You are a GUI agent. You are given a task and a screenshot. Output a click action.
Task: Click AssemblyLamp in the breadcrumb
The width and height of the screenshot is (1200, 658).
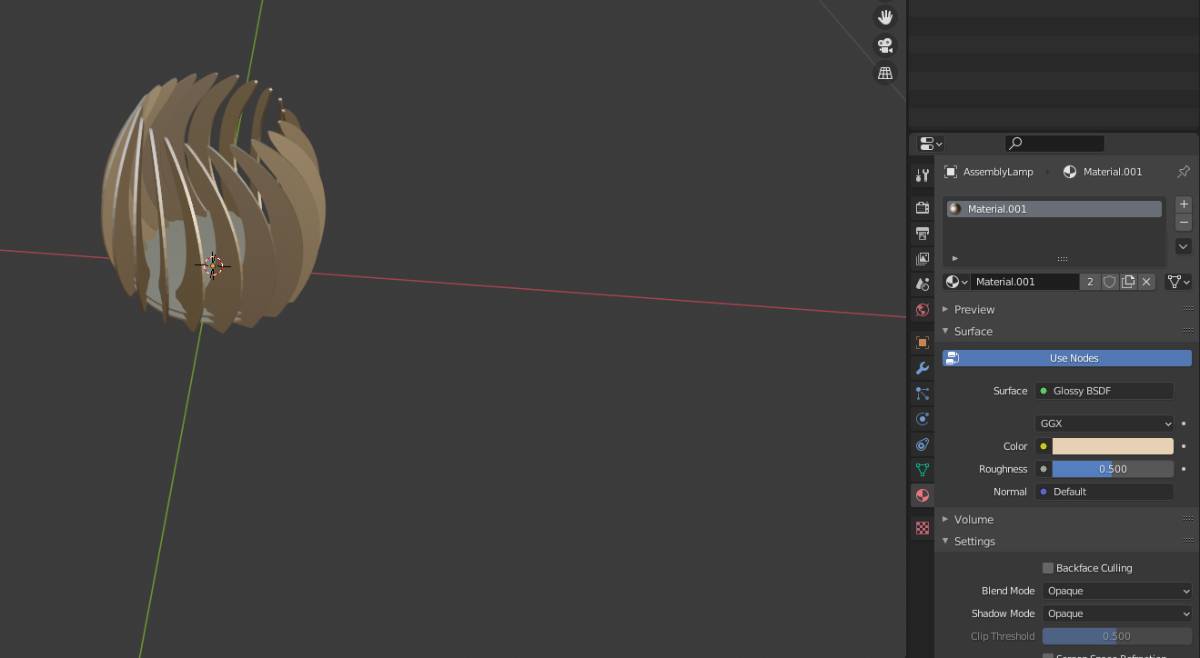[998, 172]
